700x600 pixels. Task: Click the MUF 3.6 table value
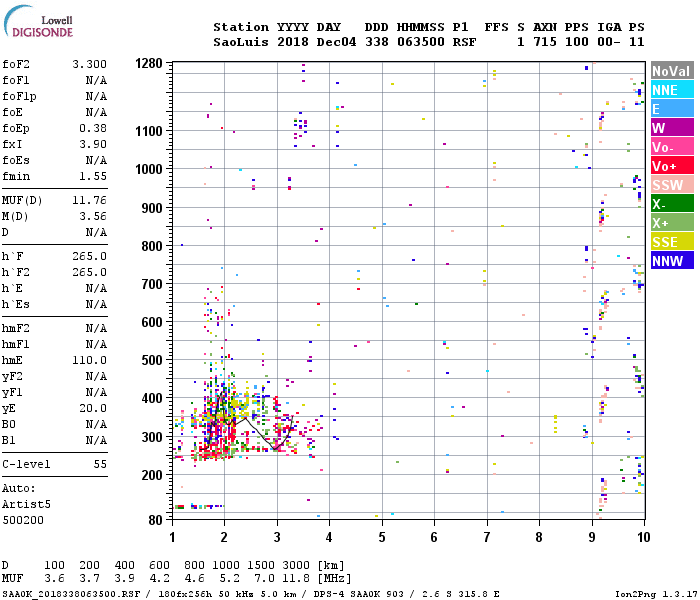pos(54,579)
